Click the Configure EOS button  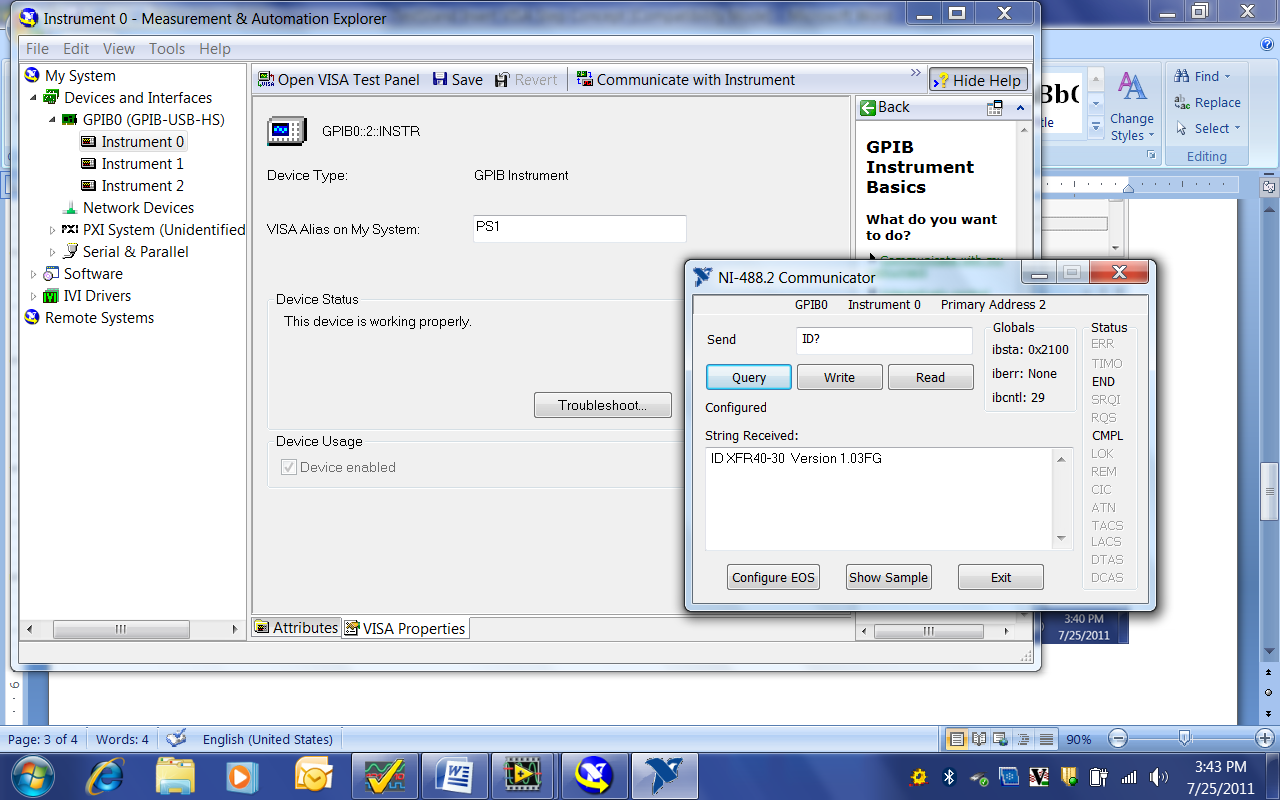(x=773, y=577)
